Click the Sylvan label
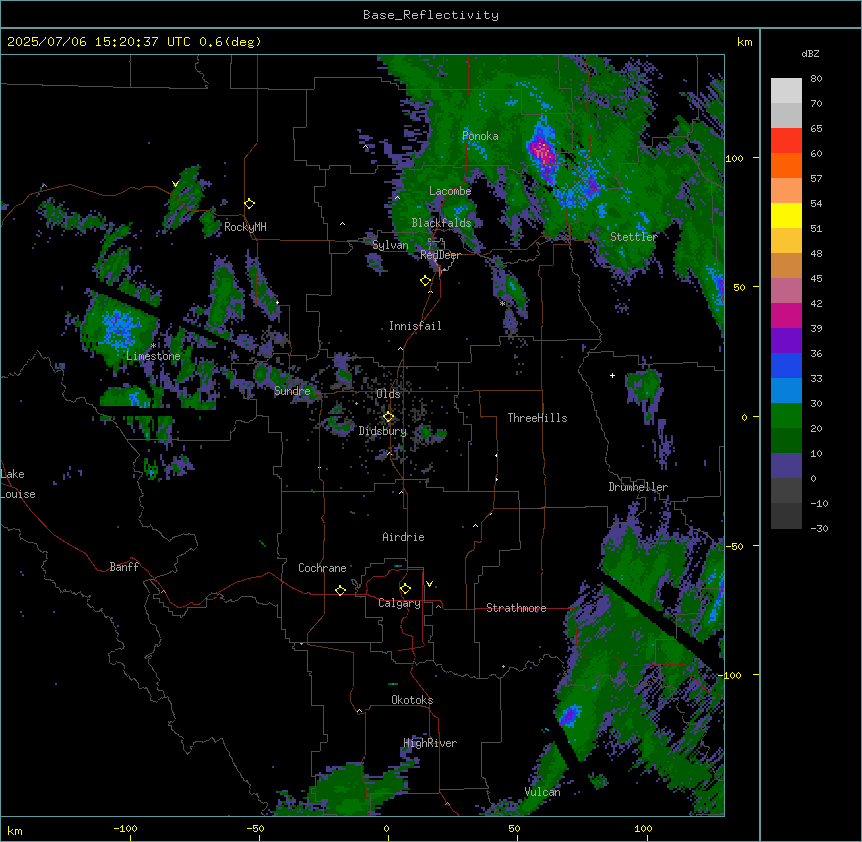Image resolution: width=862 pixels, height=842 pixels. (x=390, y=245)
